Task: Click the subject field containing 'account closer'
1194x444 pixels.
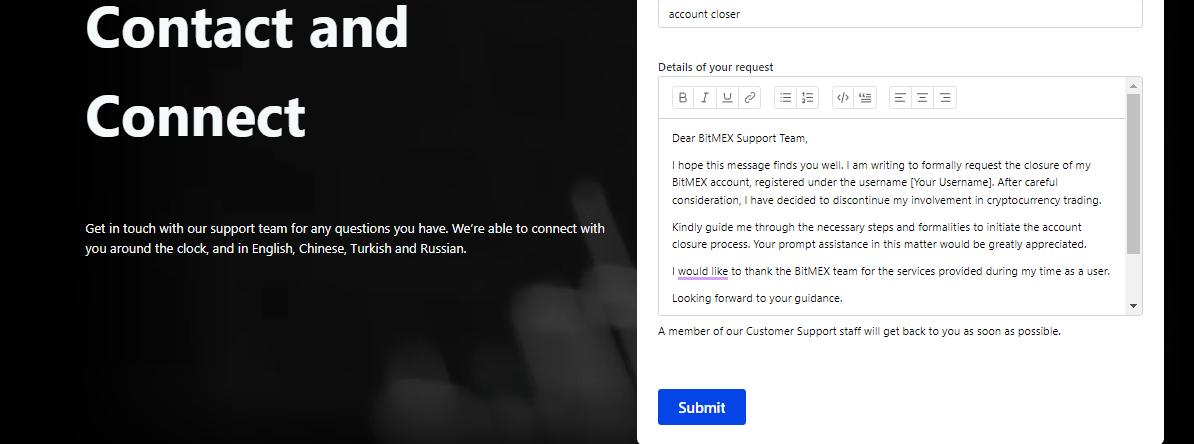Action: (900, 14)
